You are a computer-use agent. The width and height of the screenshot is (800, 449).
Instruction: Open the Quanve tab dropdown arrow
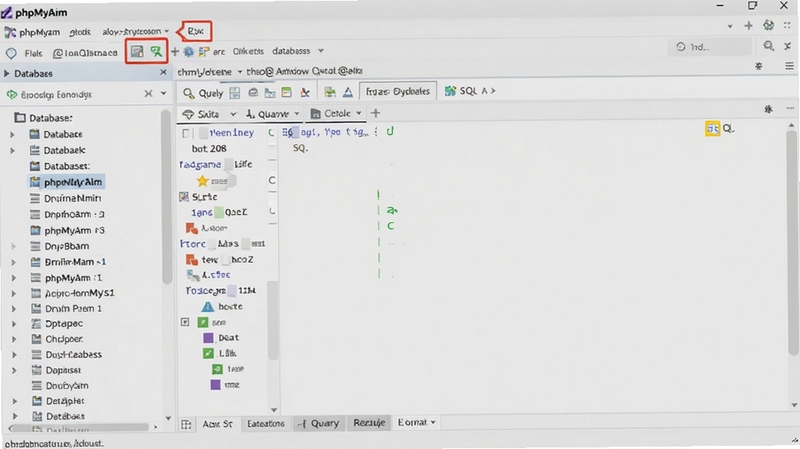[x=297, y=114]
